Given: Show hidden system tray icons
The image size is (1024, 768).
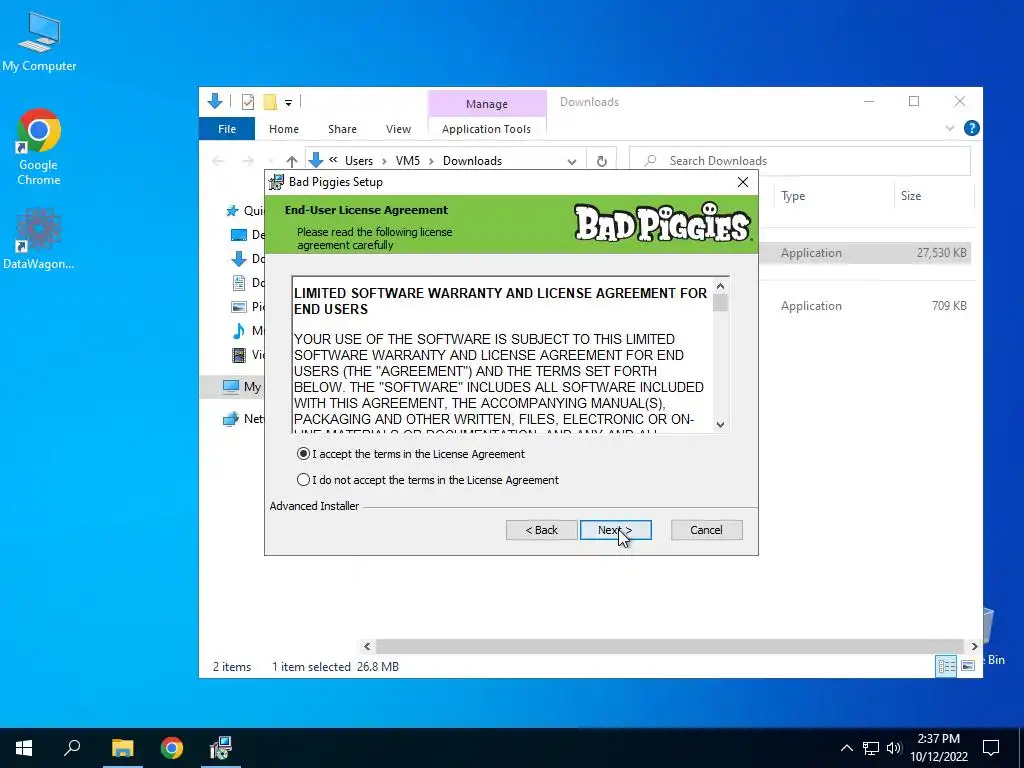Looking at the screenshot, I should [x=846, y=748].
